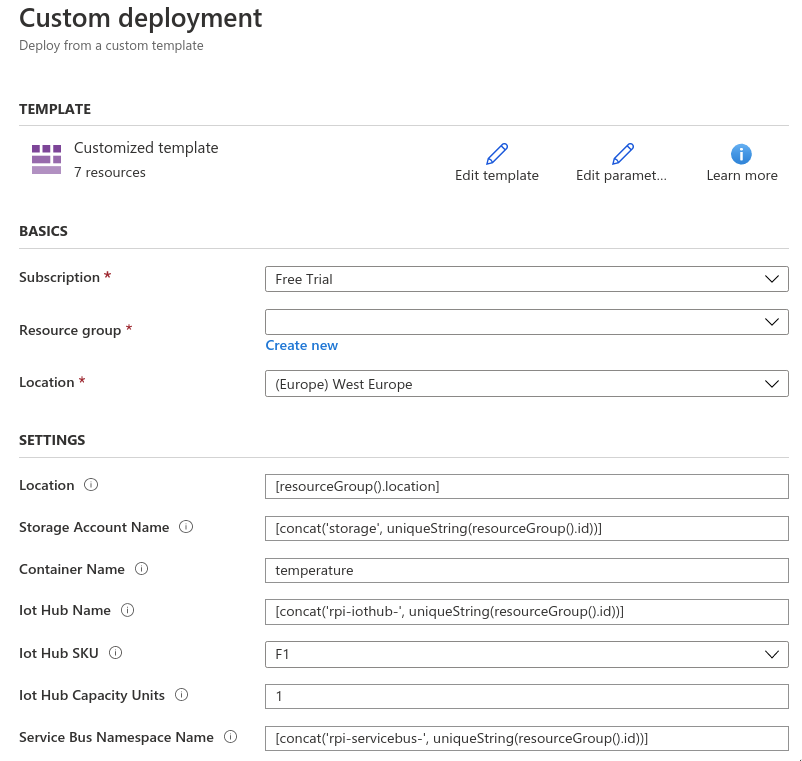
Task: Click the Iot Hub Capacity Units field
Action: [526, 696]
